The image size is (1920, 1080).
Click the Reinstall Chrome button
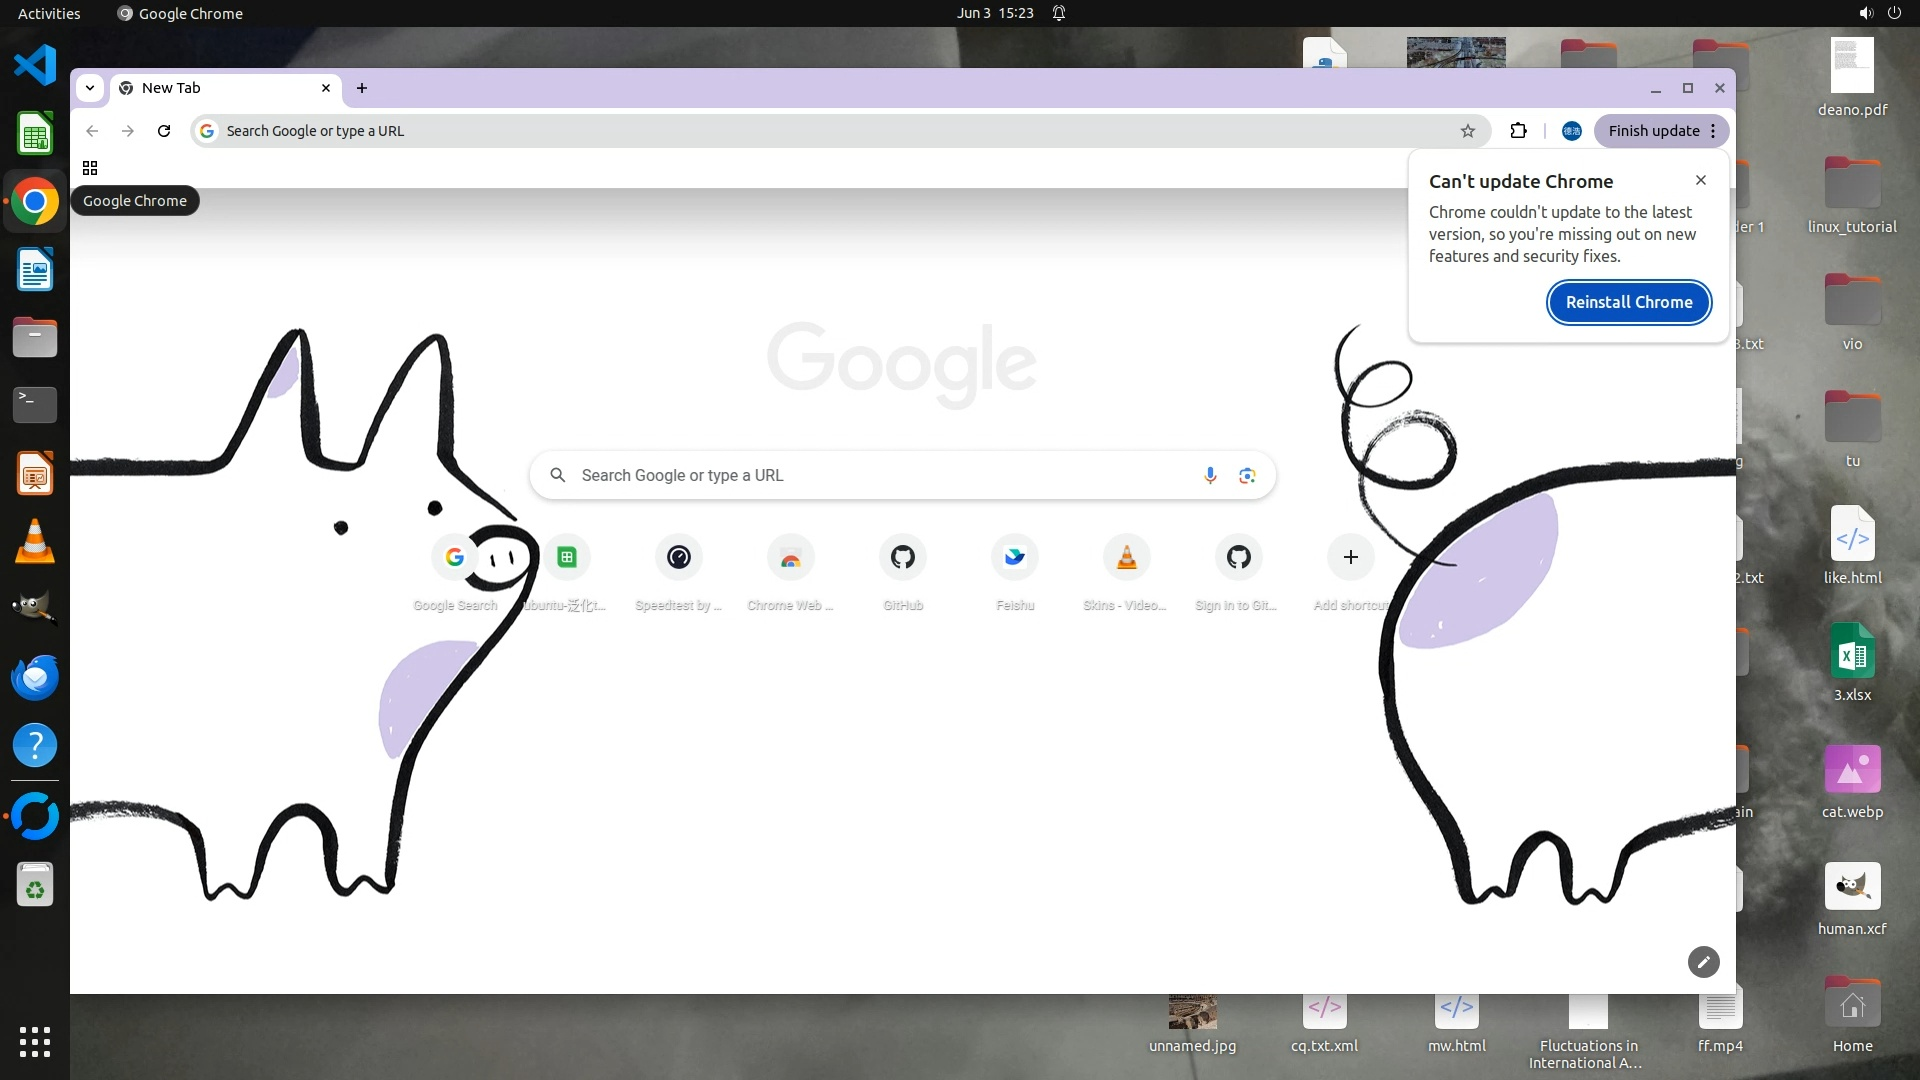[1629, 302]
